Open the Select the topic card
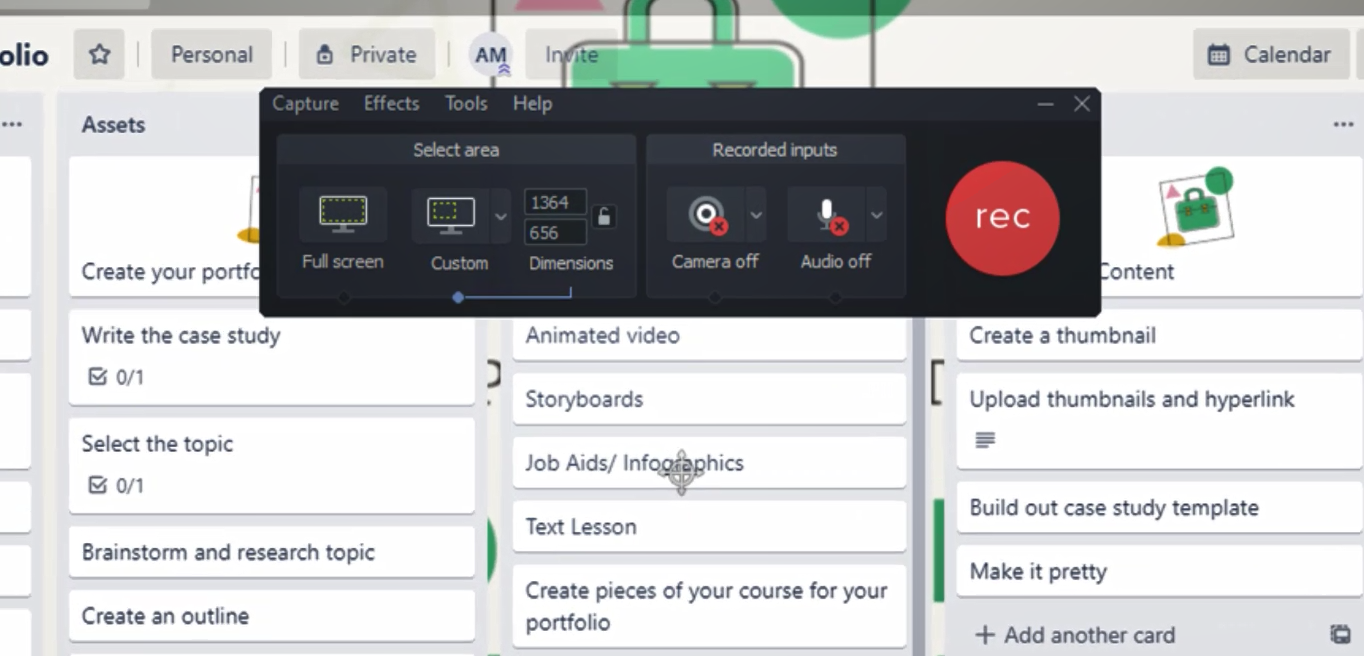 [x=271, y=465]
